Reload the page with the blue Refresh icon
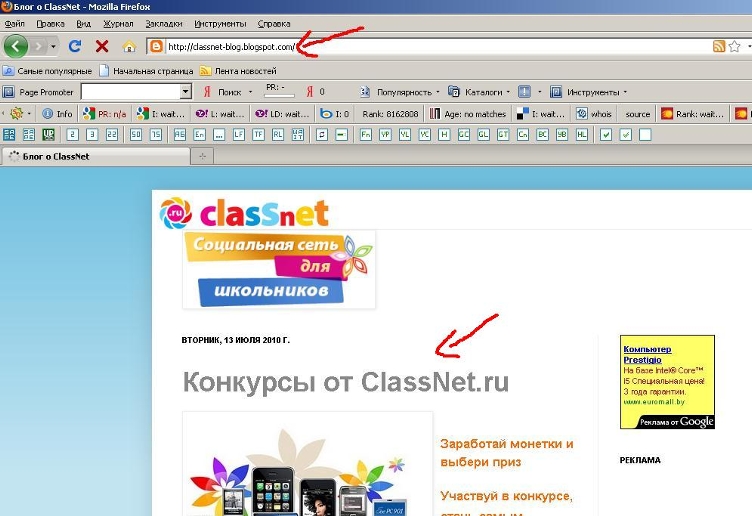The height and width of the screenshot is (516, 752). click(x=74, y=46)
